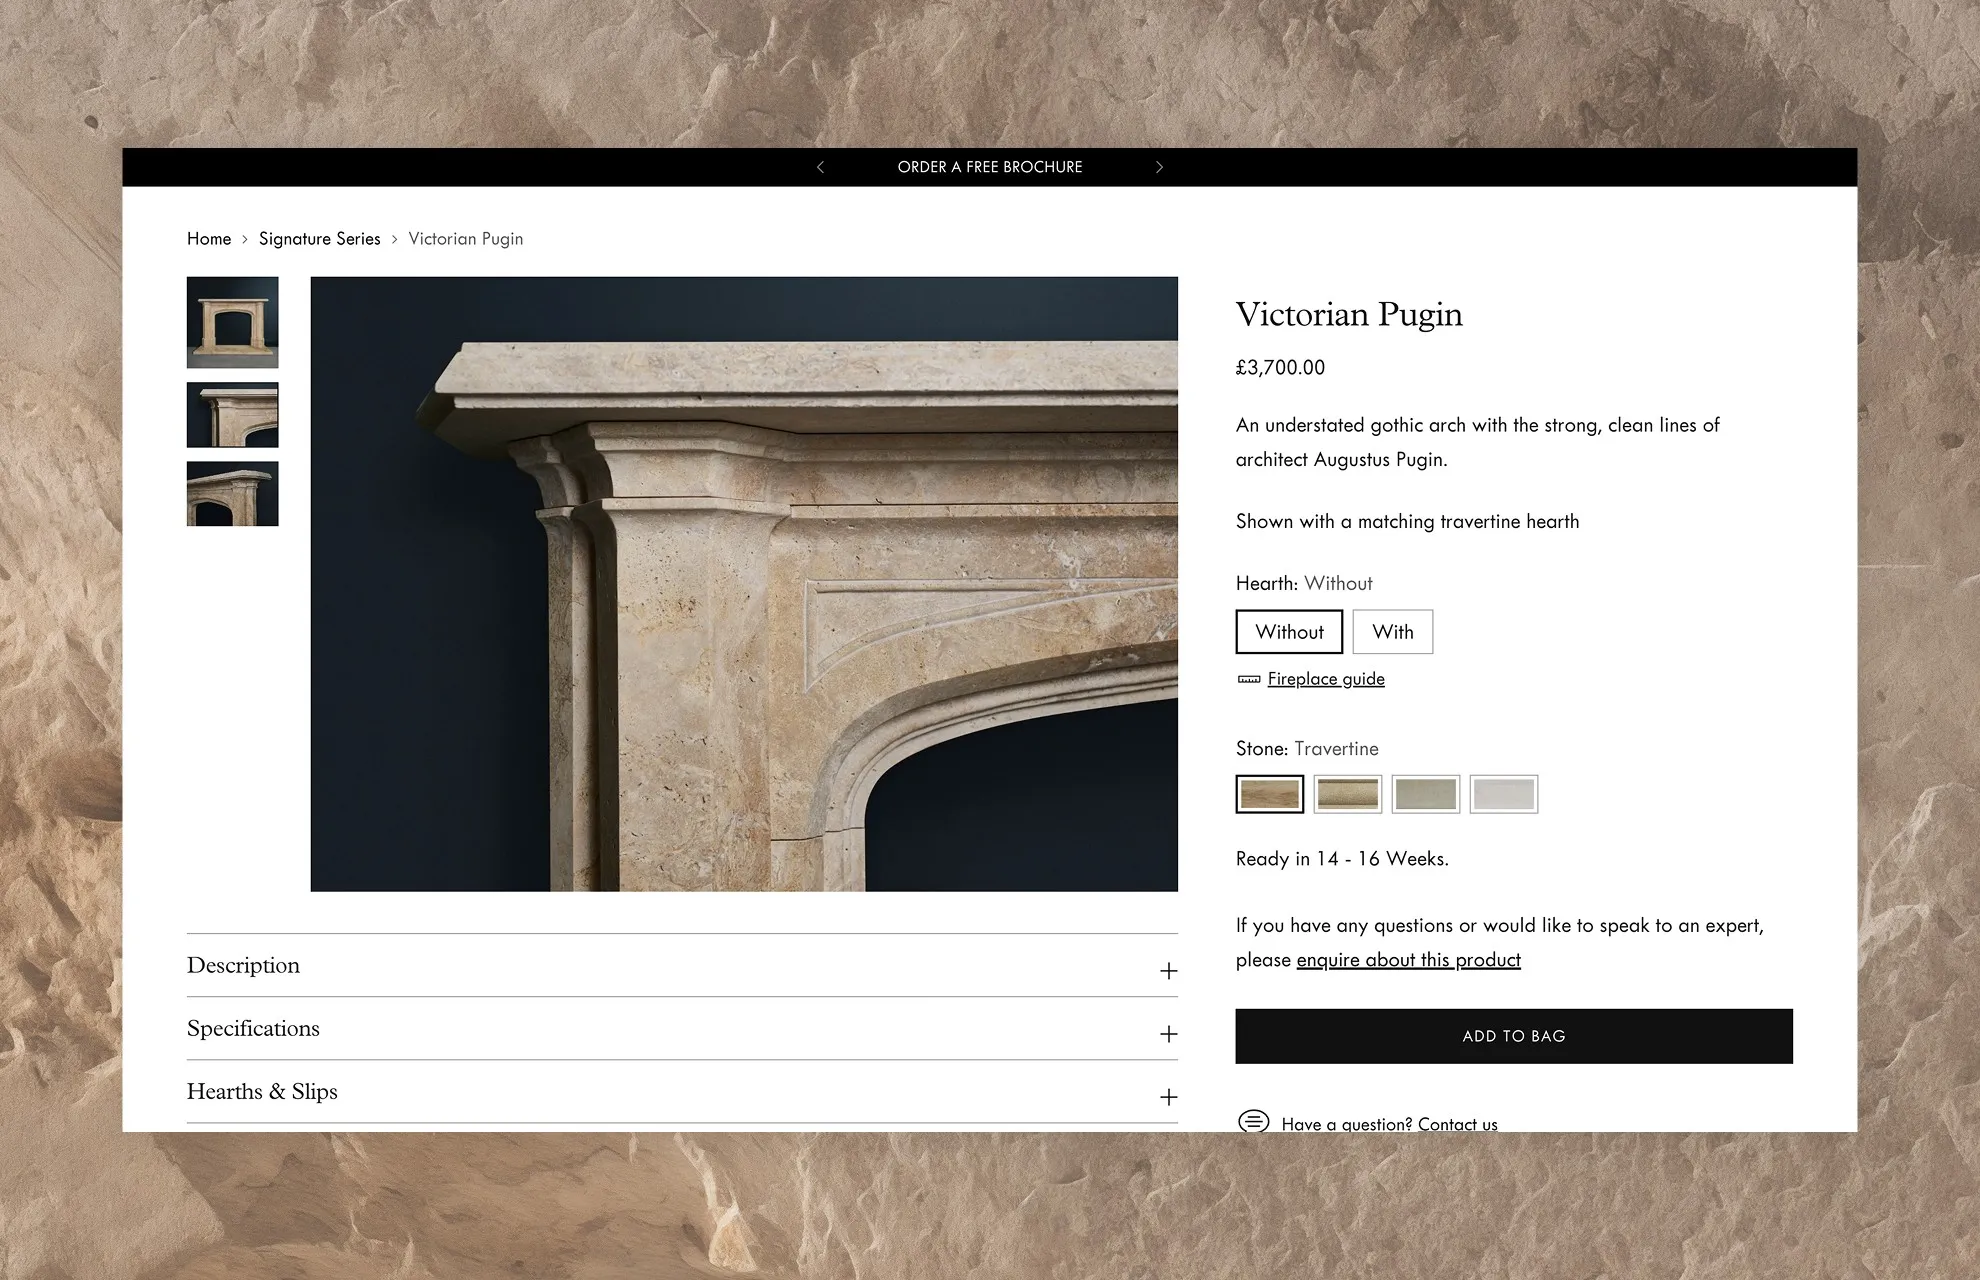Choose the fourth white stone swatch
Screen dimensions: 1980x1280
pyautogui.click(x=1503, y=794)
